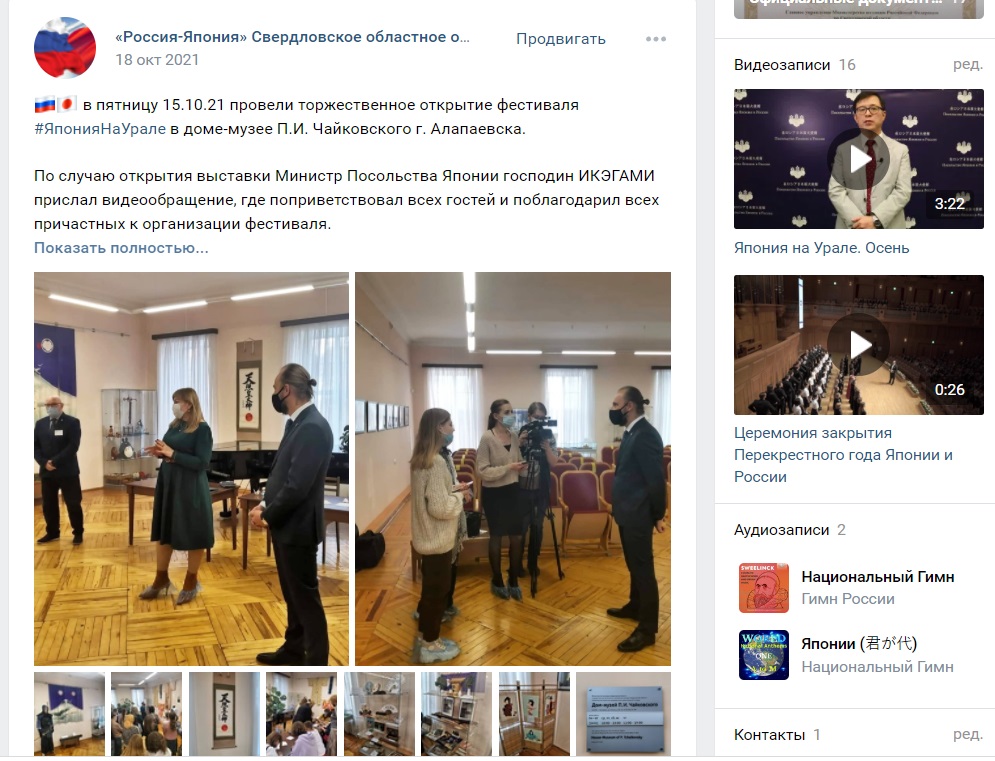Image resolution: width=995 pixels, height=761 pixels.
Task: Open the large photo with camera interview
Action: tap(513, 469)
